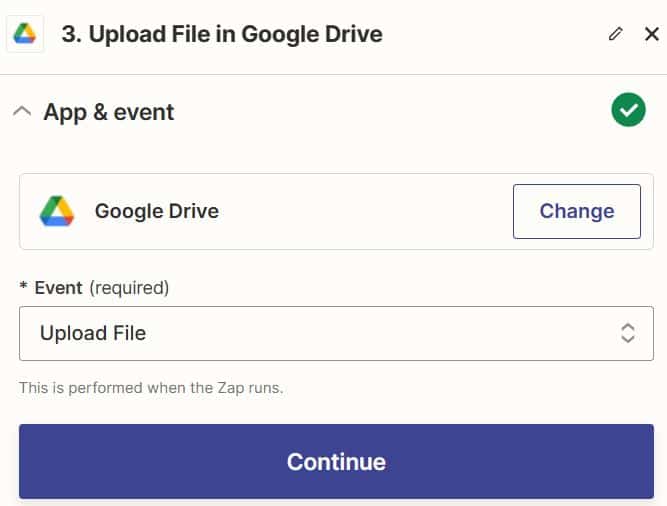Click the asterisk before the Event label
Viewport: 667px width, 506px height.
(23, 286)
